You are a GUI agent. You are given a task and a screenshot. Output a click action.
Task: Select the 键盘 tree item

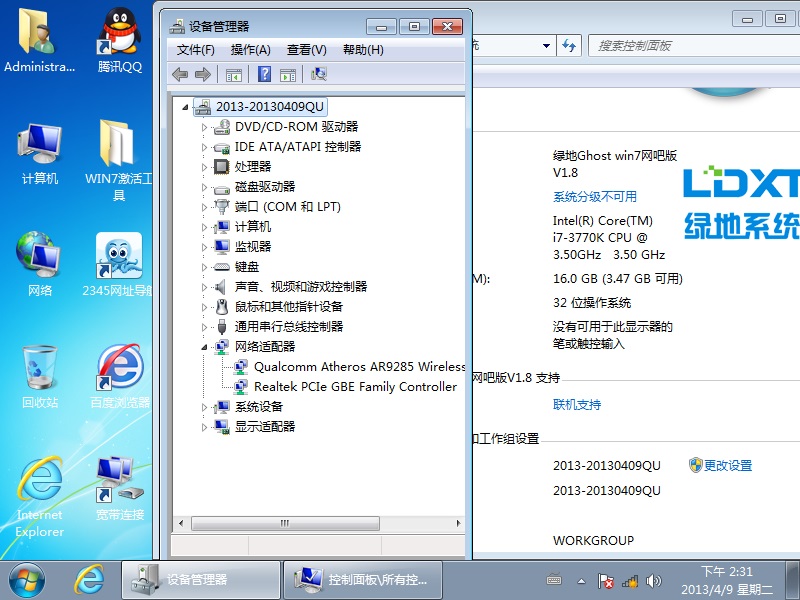pyautogui.click(x=236, y=267)
